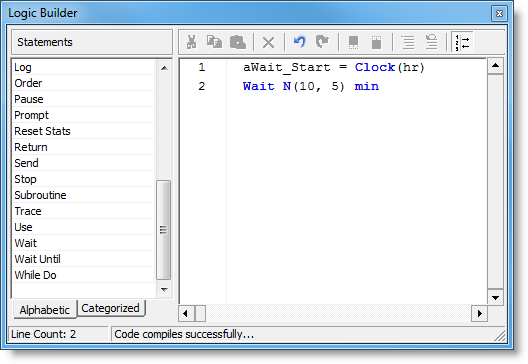Image resolution: width=528 pixels, height=364 pixels.
Task: Place cursor on code line 2
Action: pos(311,86)
